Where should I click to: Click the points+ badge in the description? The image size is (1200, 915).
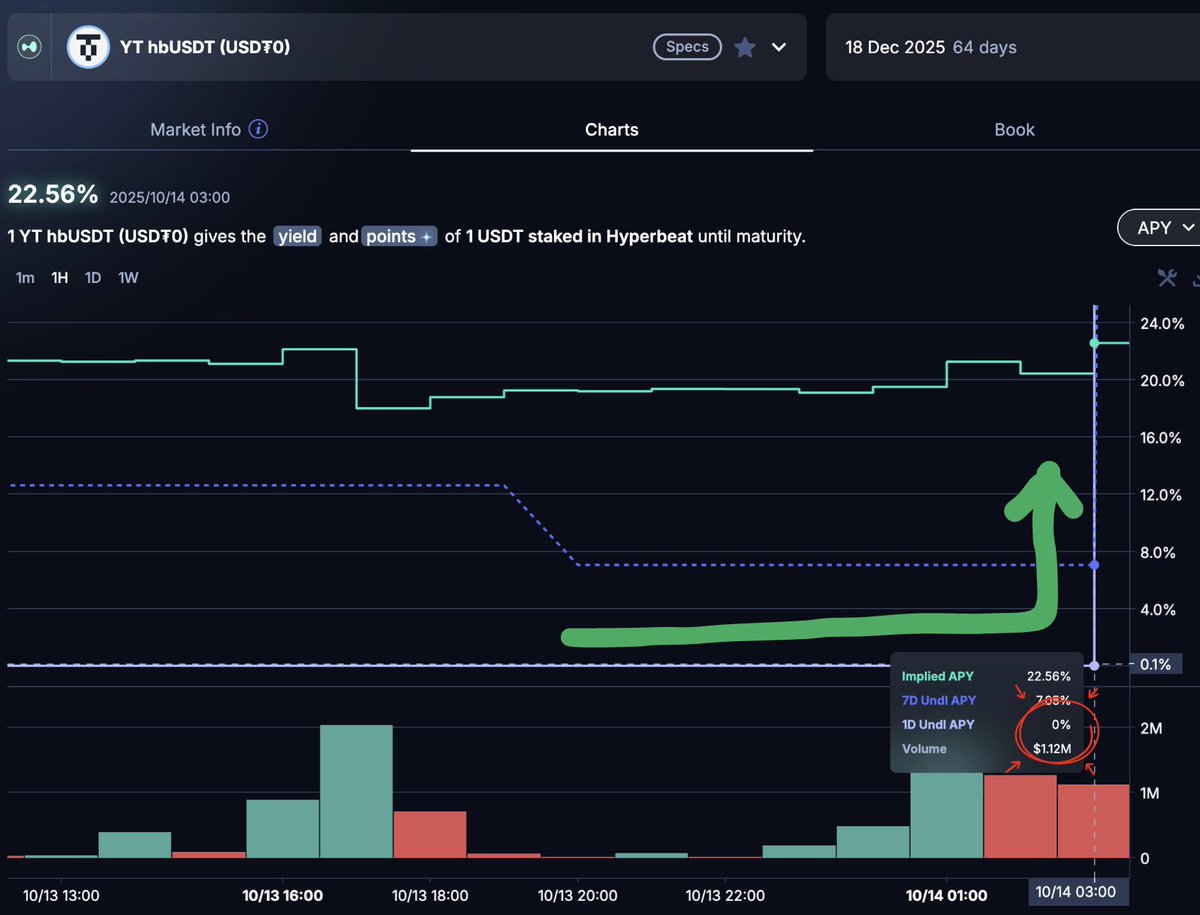tap(399, 236)
